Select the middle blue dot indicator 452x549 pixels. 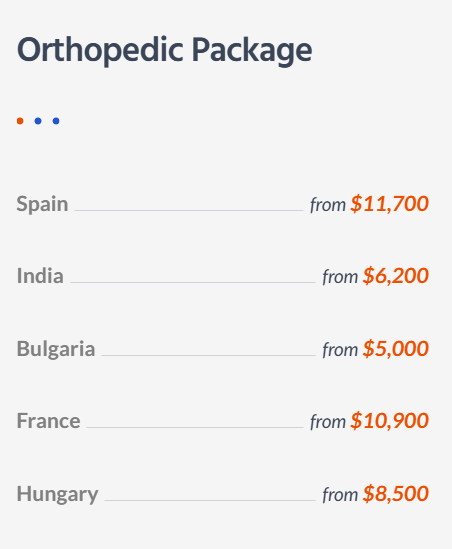pos(38,121)
